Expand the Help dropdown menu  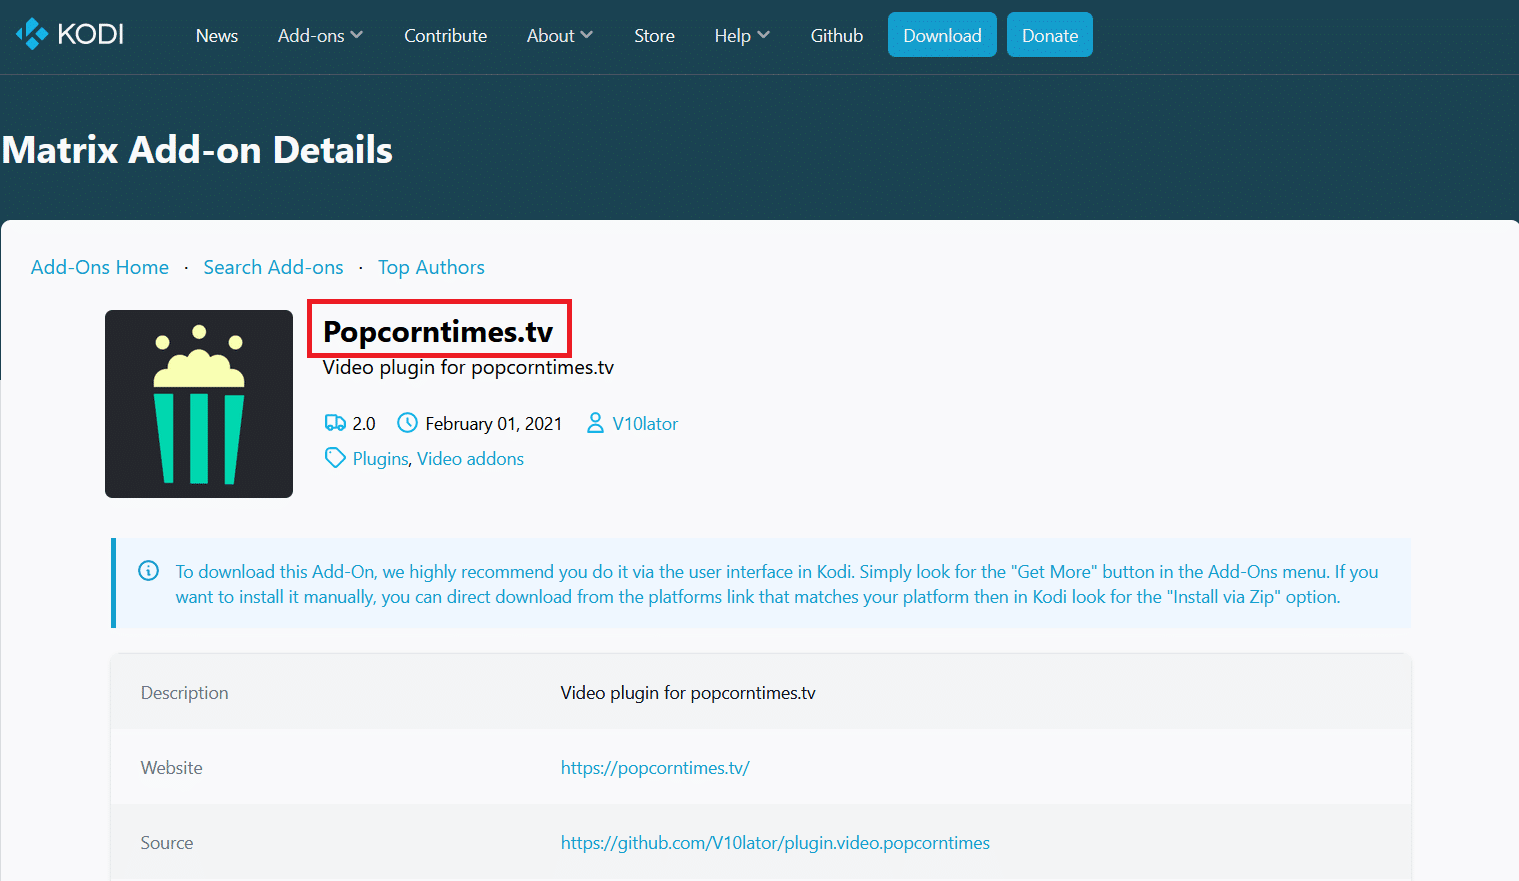[x=742, y=36]
